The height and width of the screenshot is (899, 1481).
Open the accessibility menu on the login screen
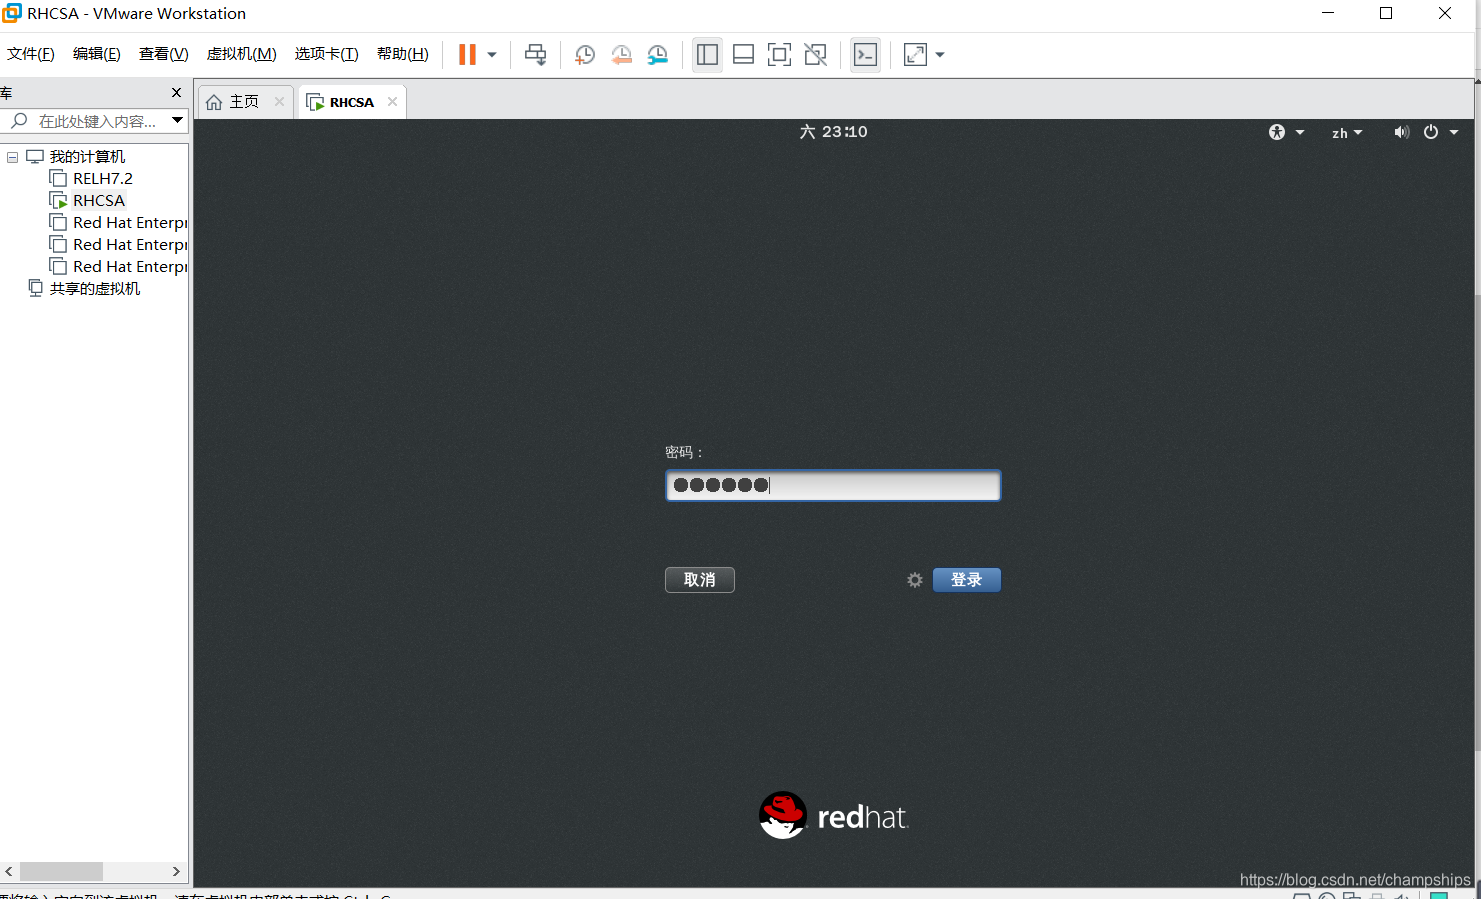point(1277,131)
